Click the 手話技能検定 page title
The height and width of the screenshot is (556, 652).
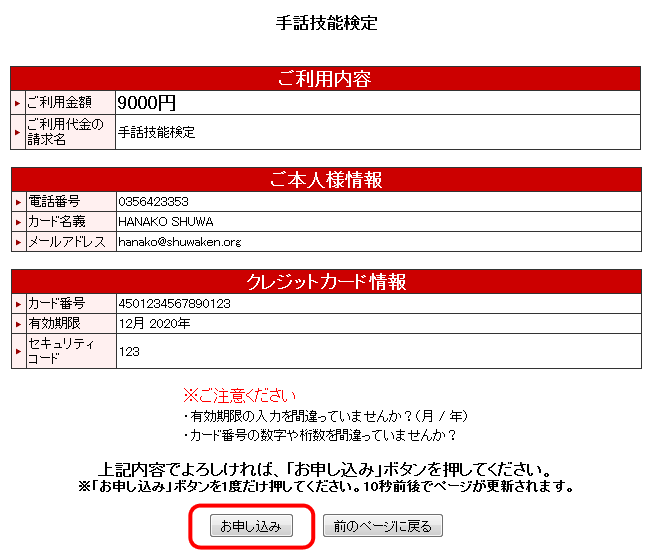[x=326, y=23]
